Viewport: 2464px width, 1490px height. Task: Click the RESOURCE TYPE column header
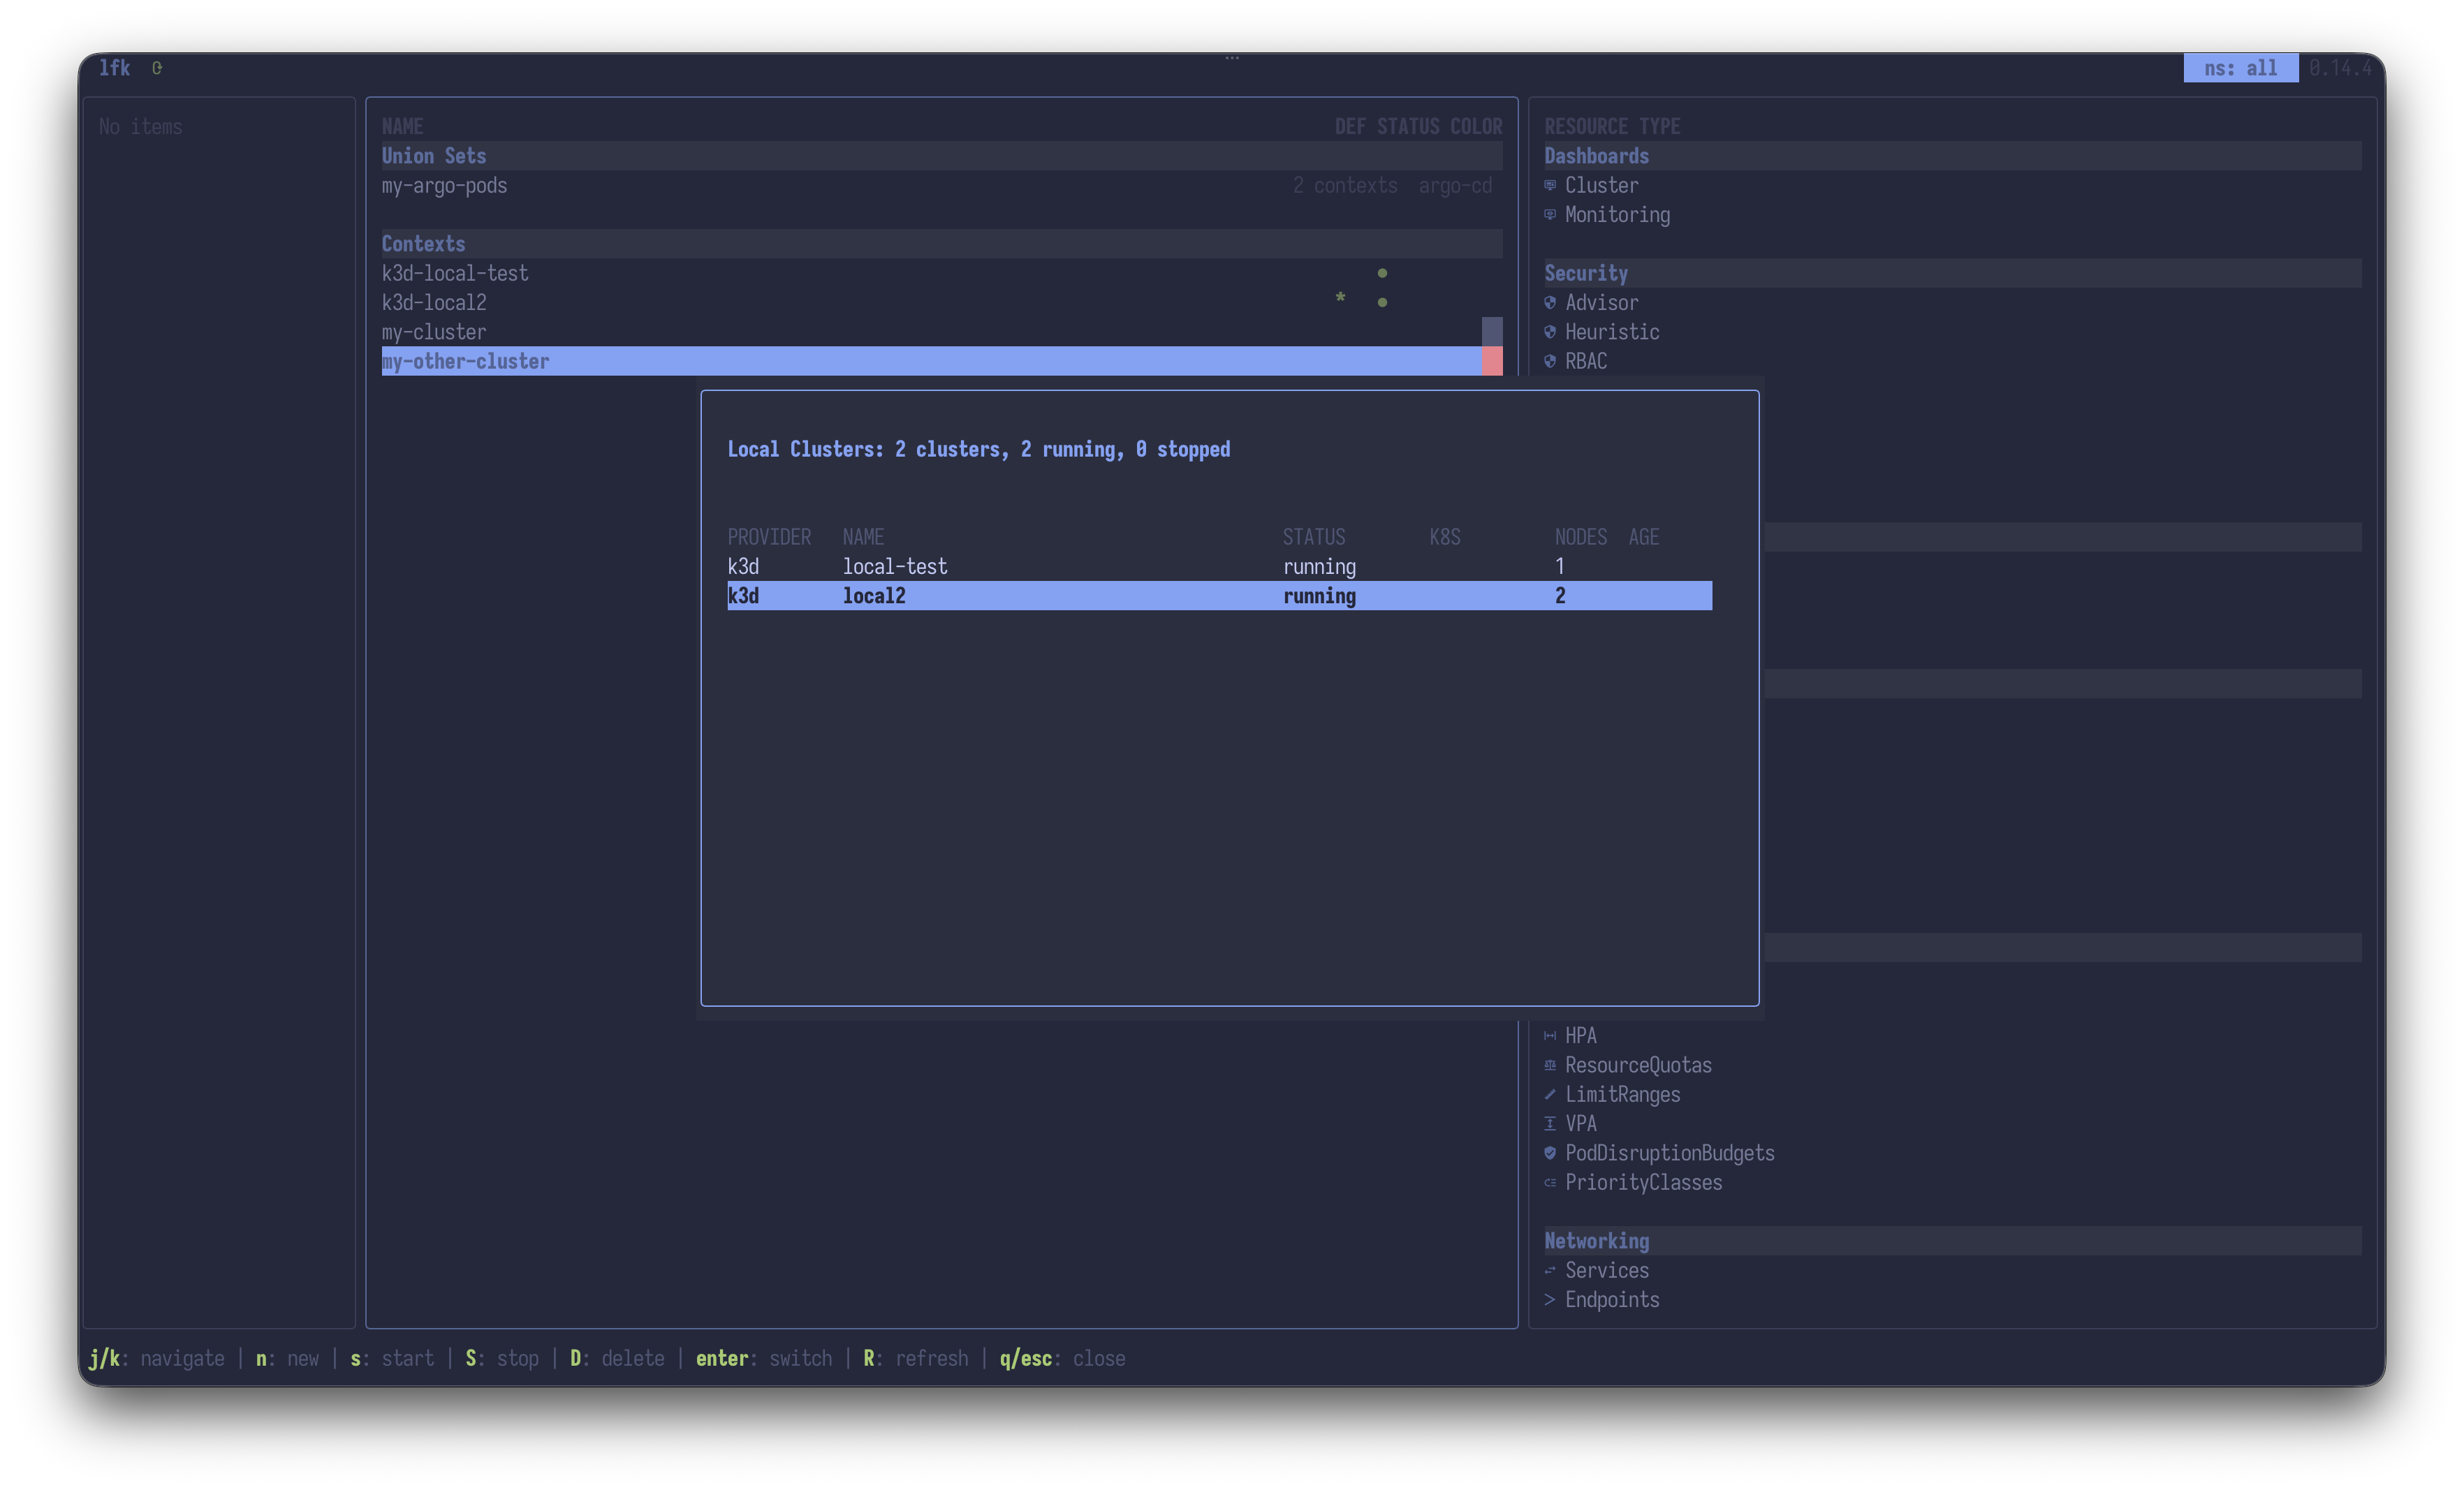pos(1612,126)
